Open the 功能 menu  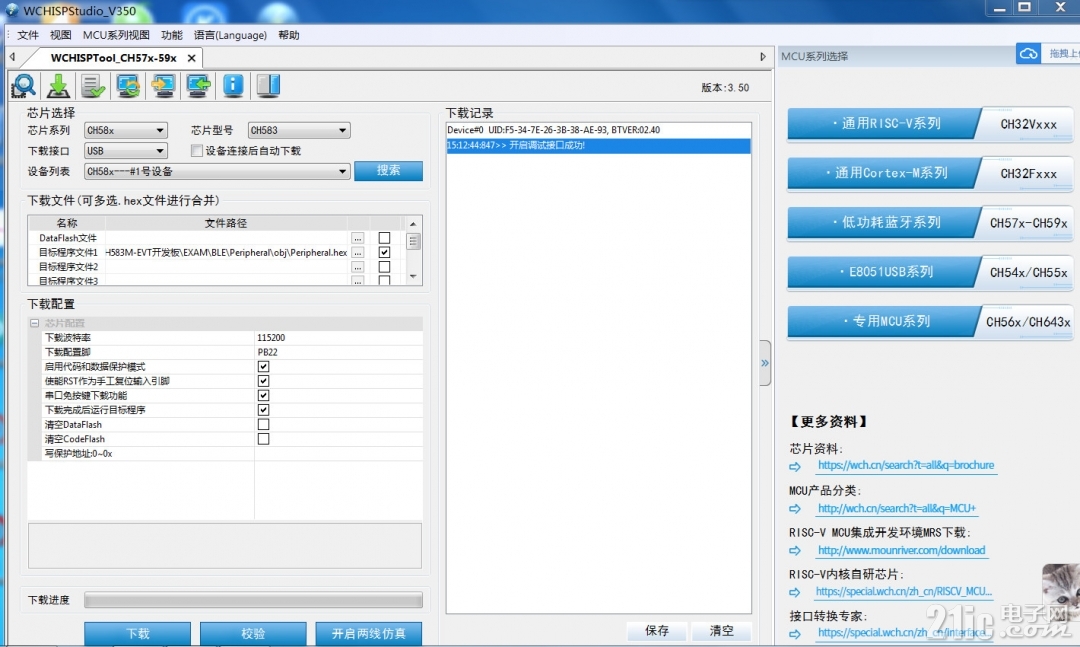coord(172,35)
